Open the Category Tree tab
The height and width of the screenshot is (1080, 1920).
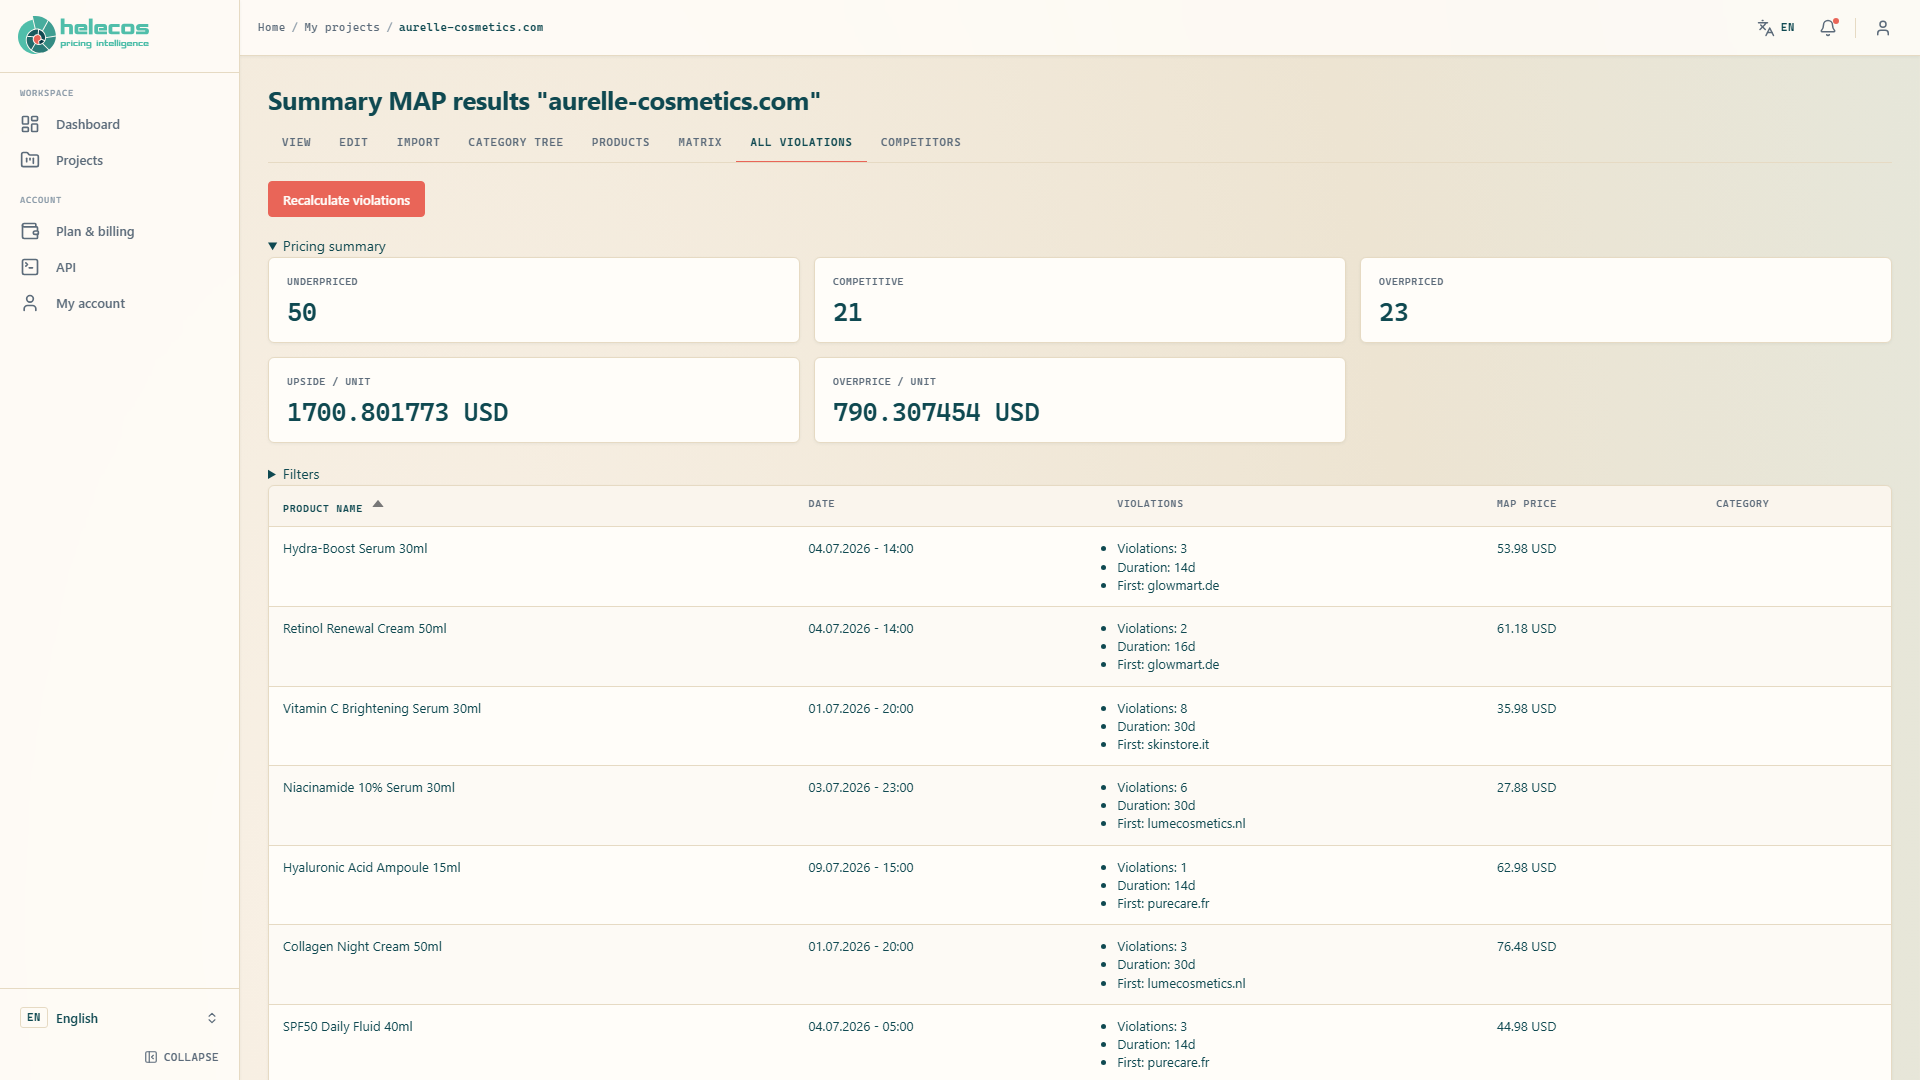516,142
